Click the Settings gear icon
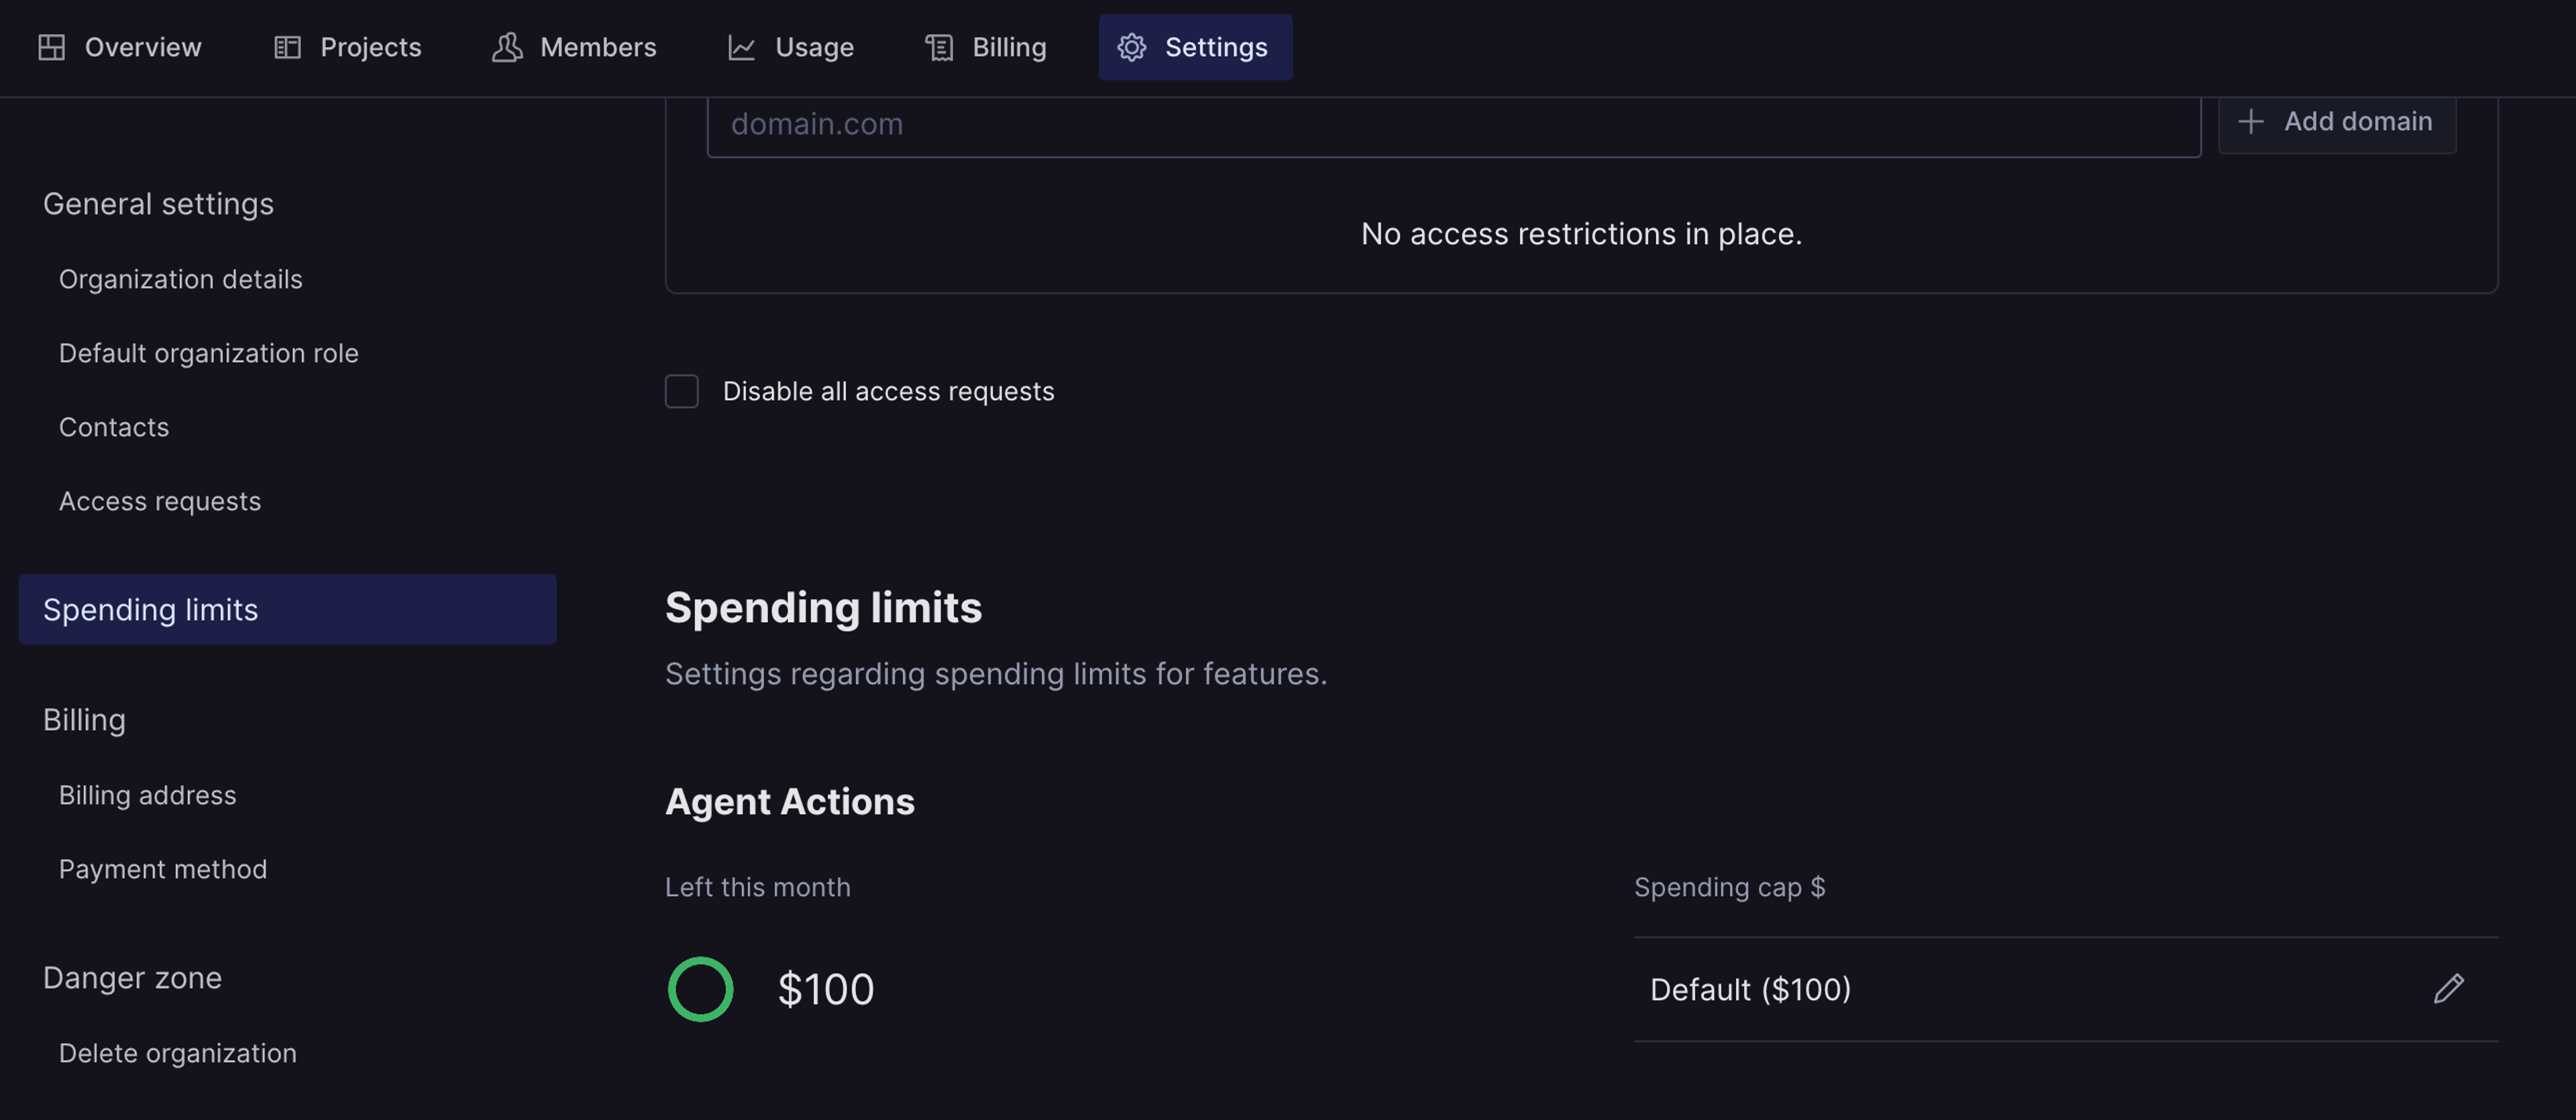 pos(1131,47)
